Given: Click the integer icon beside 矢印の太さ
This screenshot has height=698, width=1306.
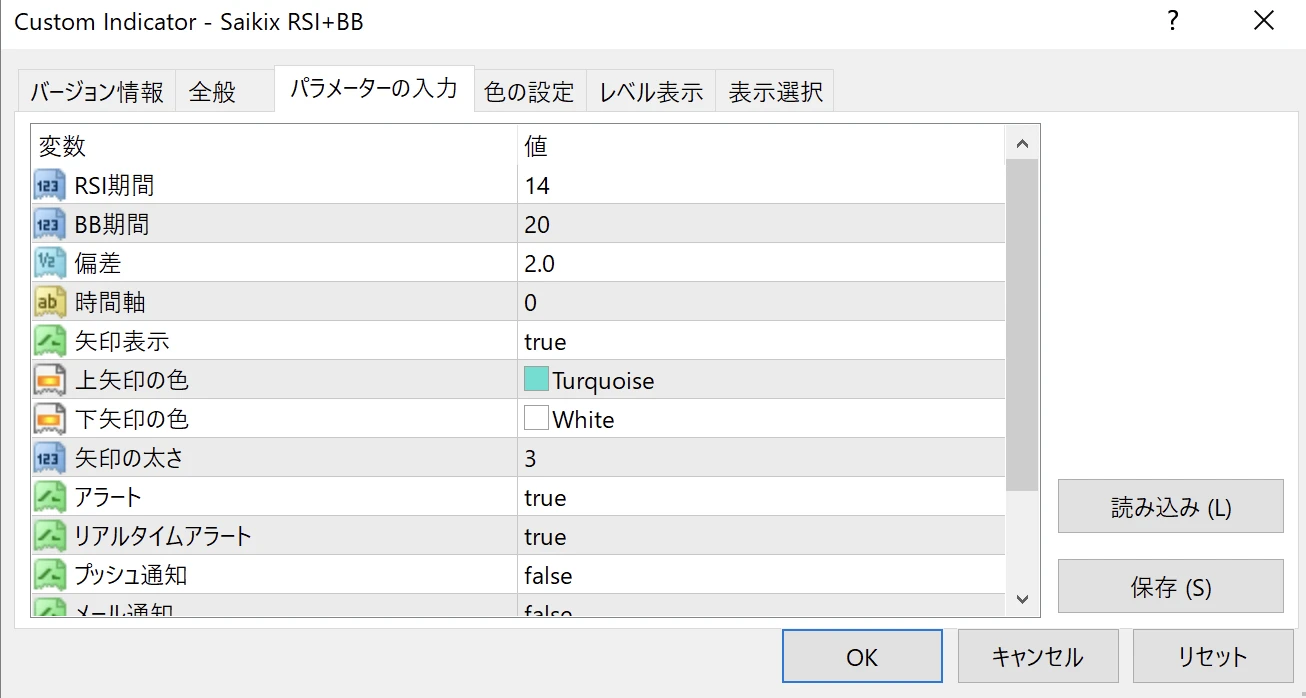Looking at the screenshot, I should [x=50, y=458].
